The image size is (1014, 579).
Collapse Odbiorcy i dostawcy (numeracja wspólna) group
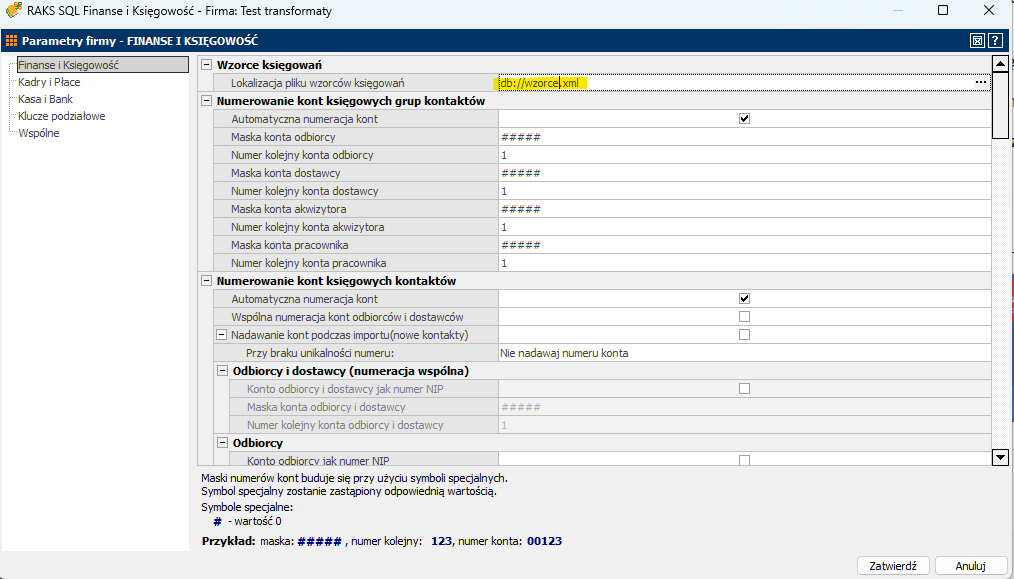(x=222, y=371)
